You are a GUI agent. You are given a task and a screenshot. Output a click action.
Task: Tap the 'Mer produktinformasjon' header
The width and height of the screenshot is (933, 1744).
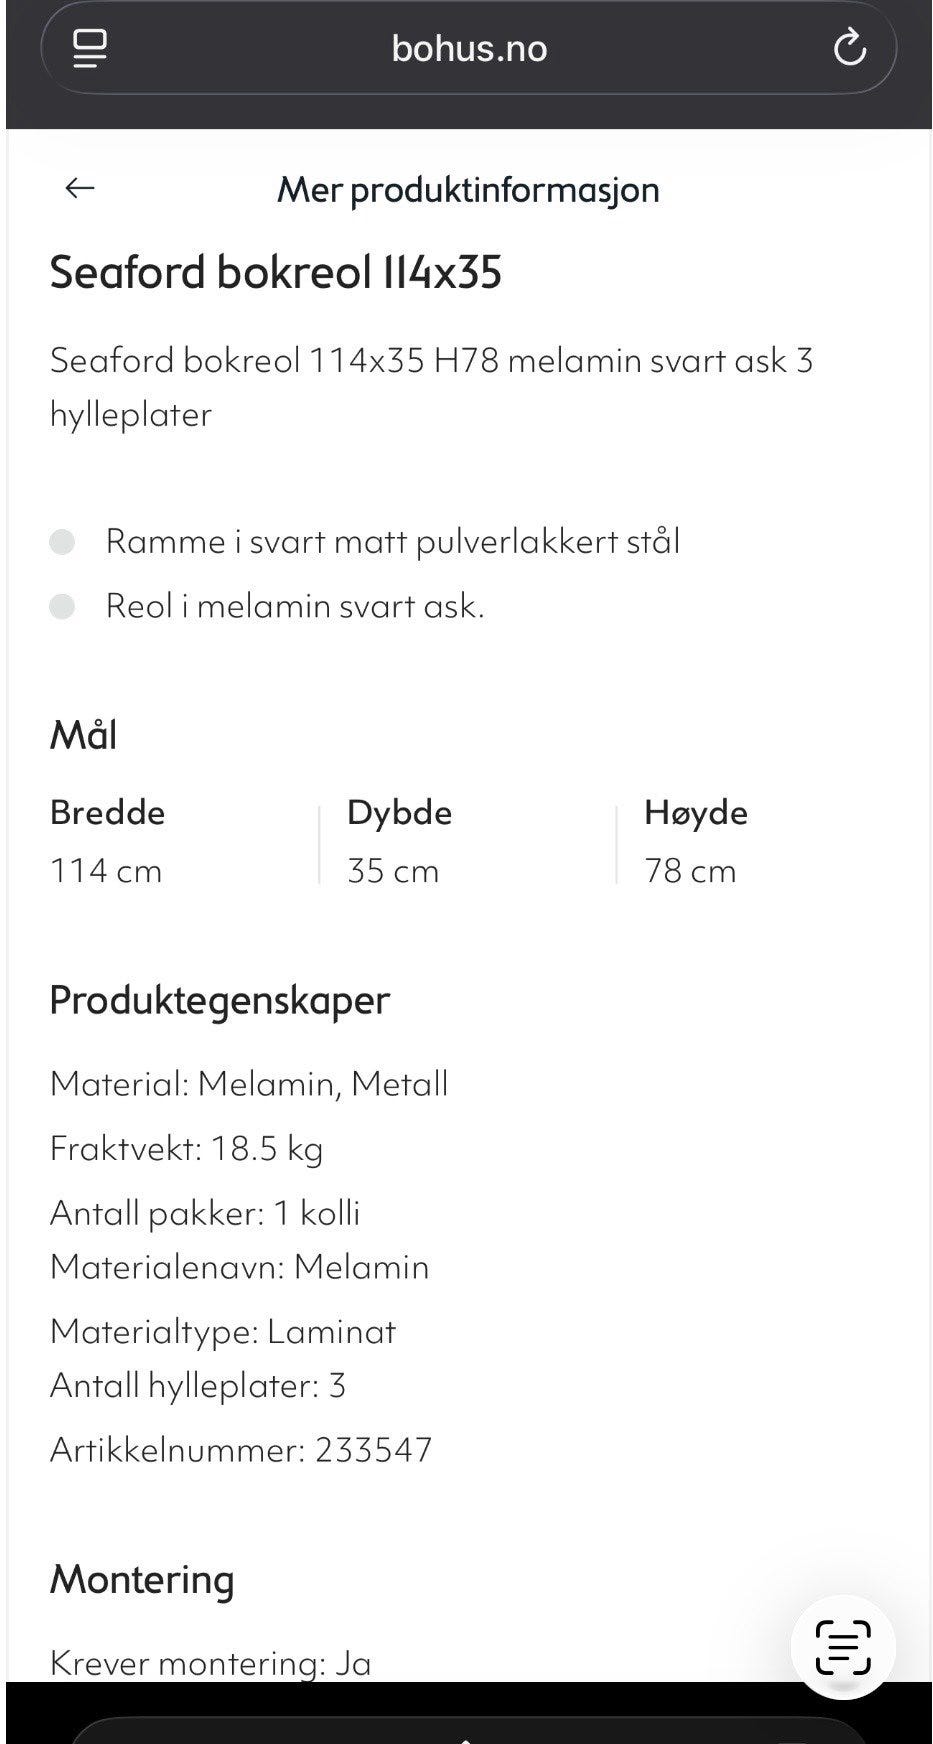tap(467, 190)
